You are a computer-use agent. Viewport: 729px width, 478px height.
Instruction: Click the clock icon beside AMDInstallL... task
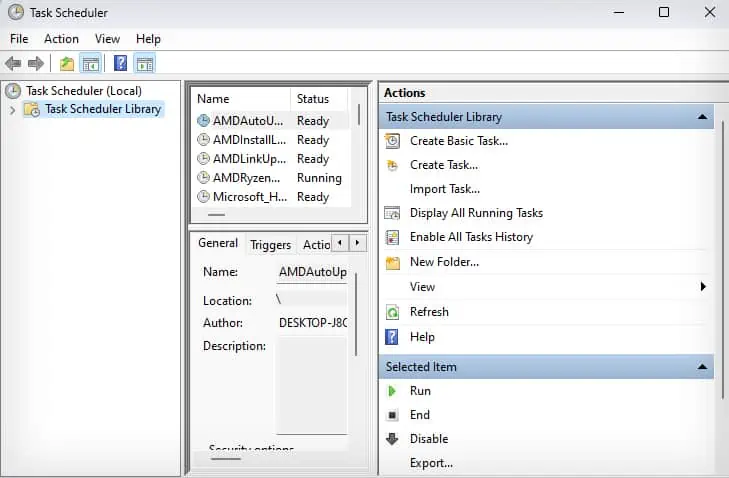coord(203,139)
